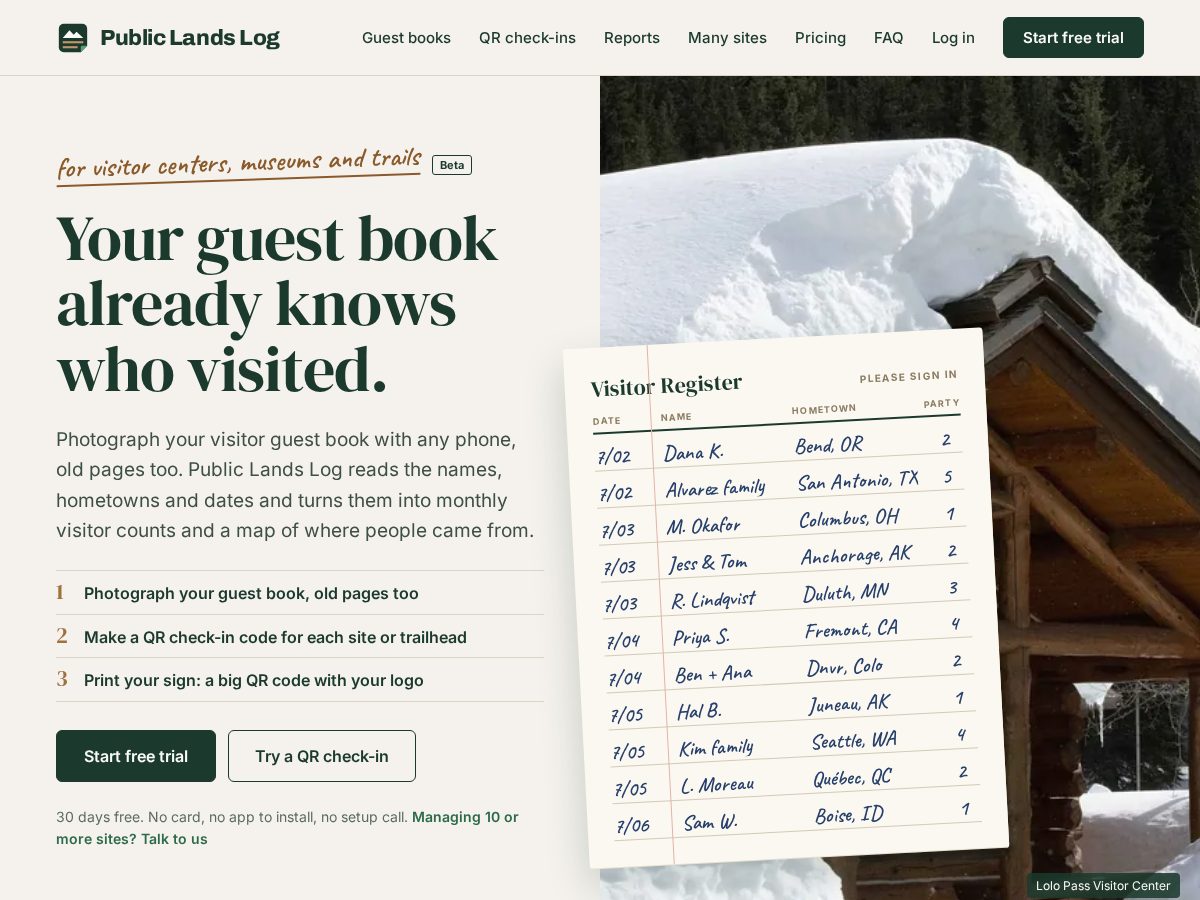
Task: Click Hal B. name in register
Action: tap(699, 711)
